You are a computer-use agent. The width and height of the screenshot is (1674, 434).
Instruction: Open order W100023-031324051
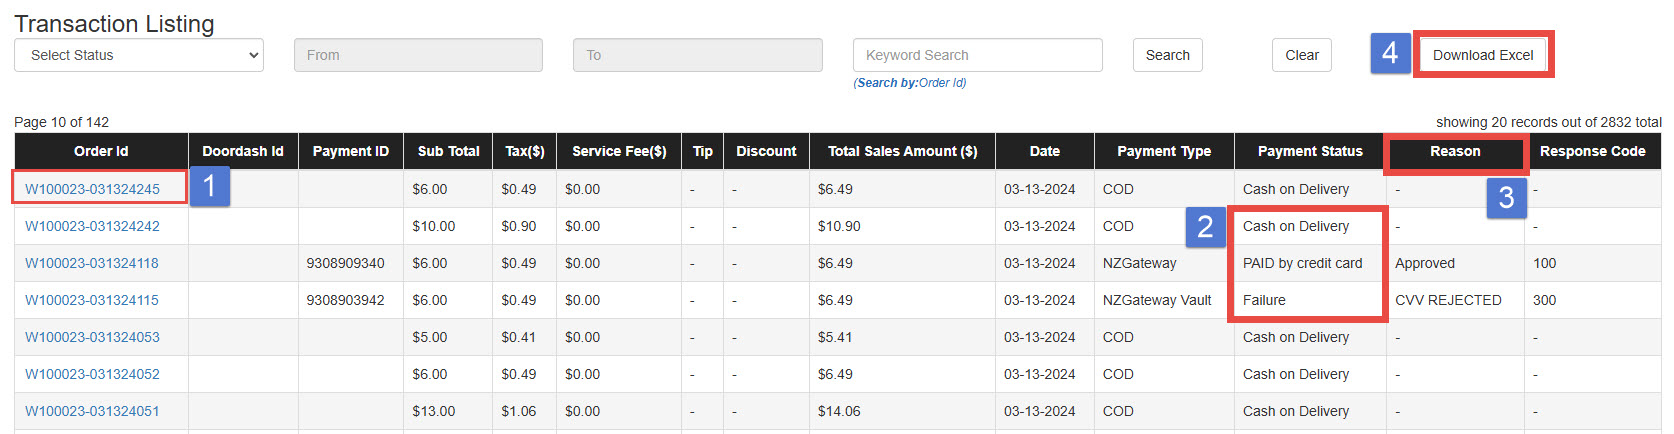[92, 411]
